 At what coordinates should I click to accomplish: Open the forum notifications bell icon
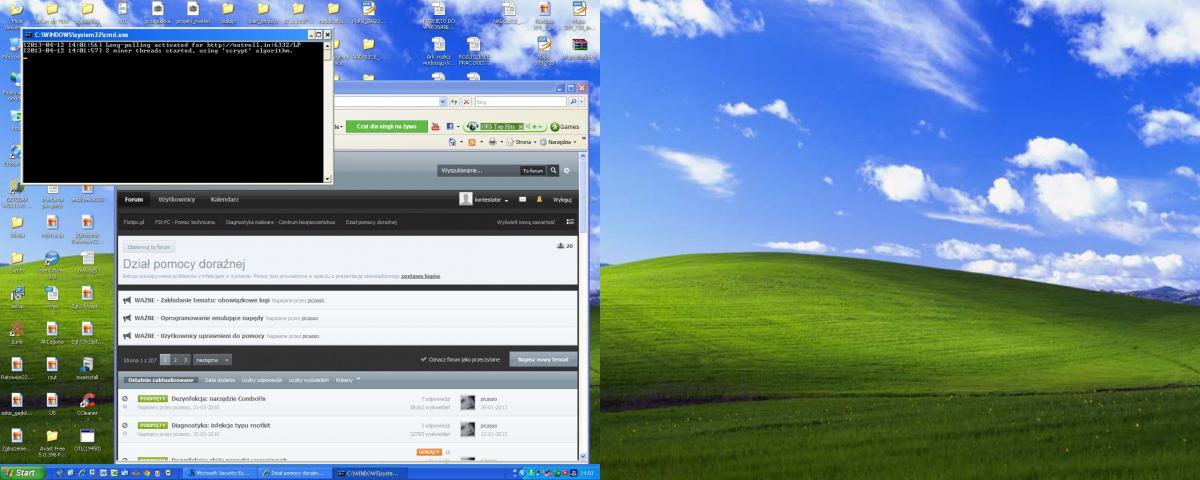(x=539, y=199)
